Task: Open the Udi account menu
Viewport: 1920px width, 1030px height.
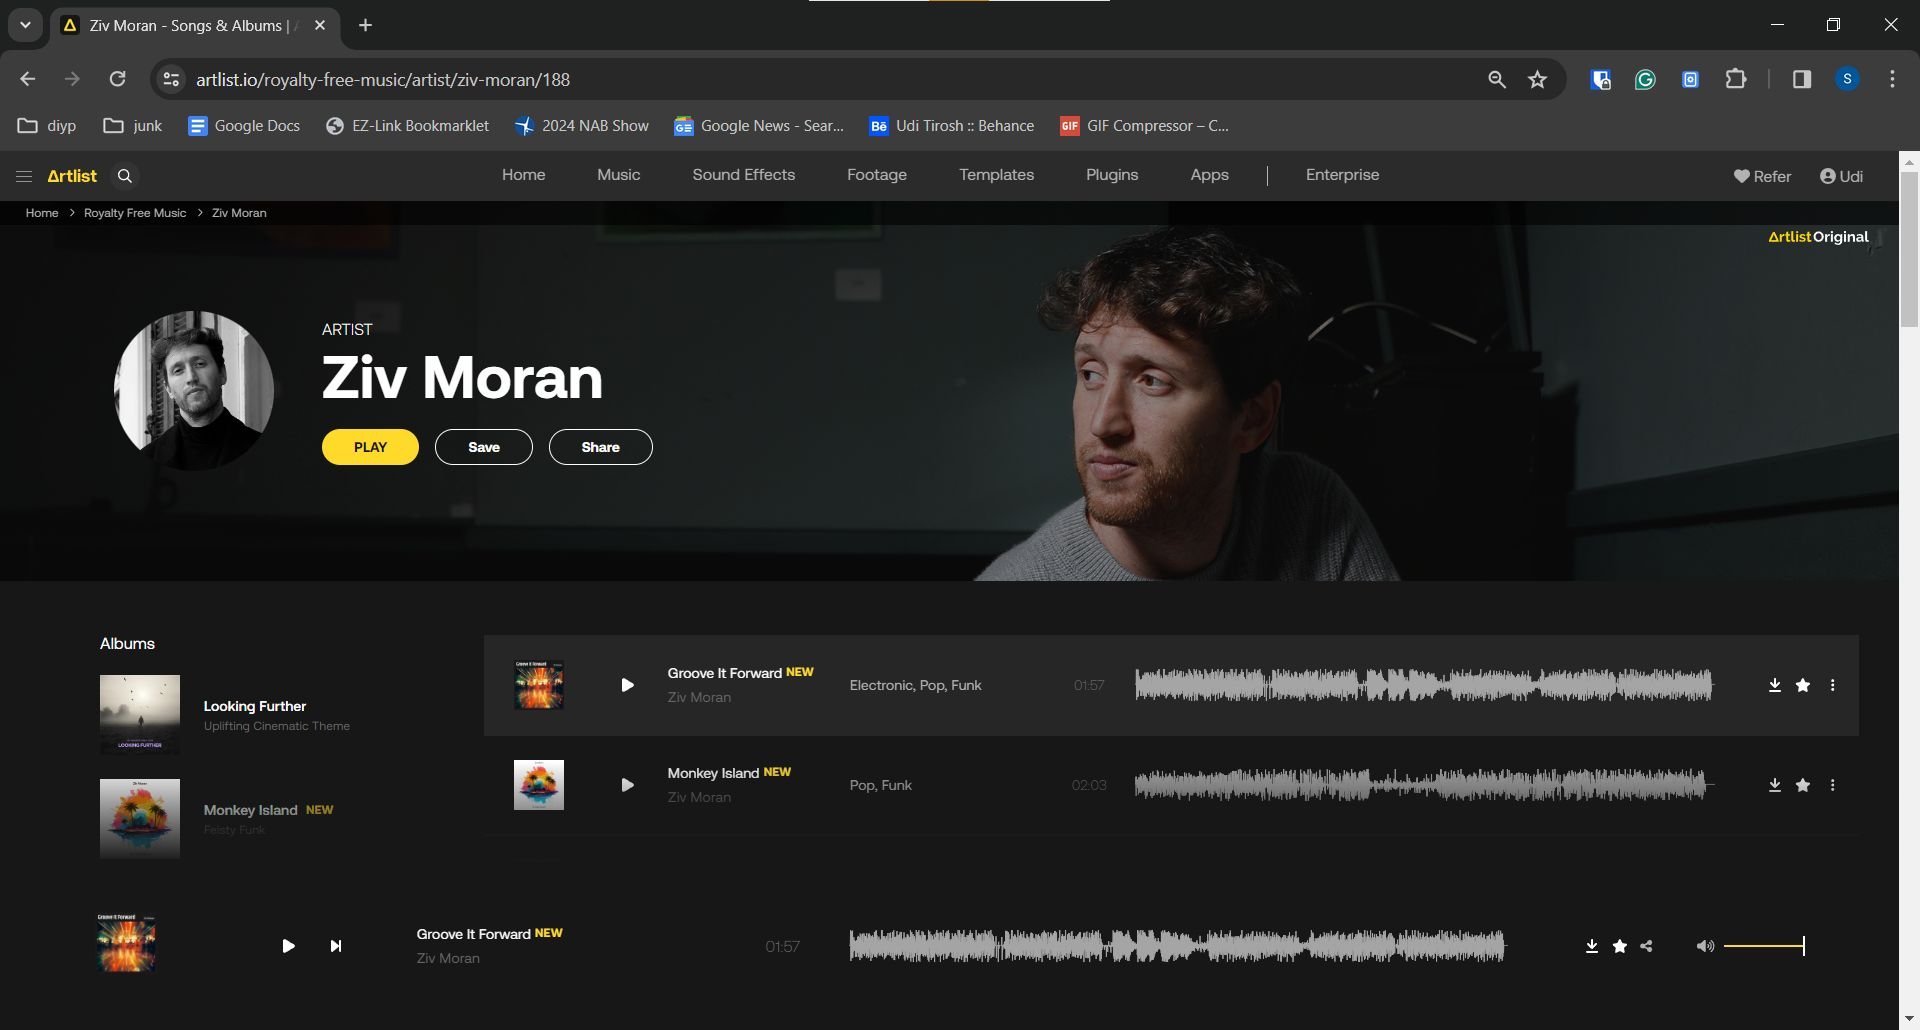Action: click(x=1841, y=176)
